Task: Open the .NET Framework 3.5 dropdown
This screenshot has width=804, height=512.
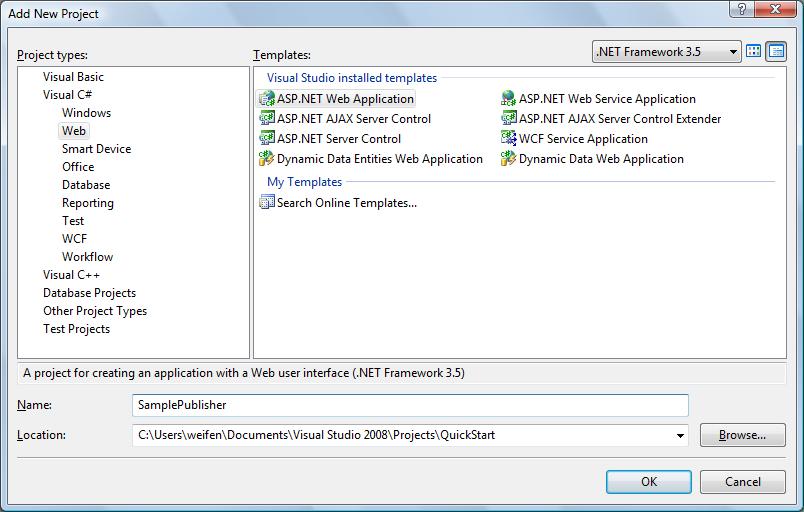Action: click(666, 52)
